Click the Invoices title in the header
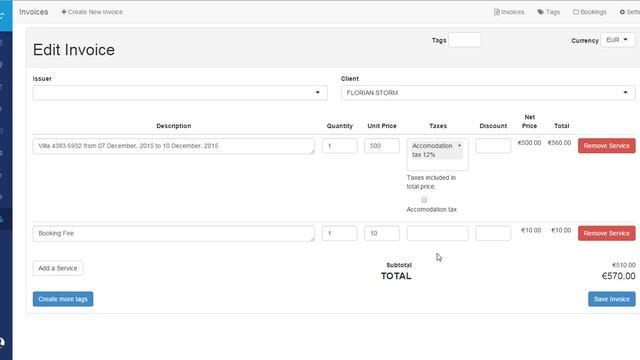The width and height of the screenshot is (640, 360). click(33, 12)
